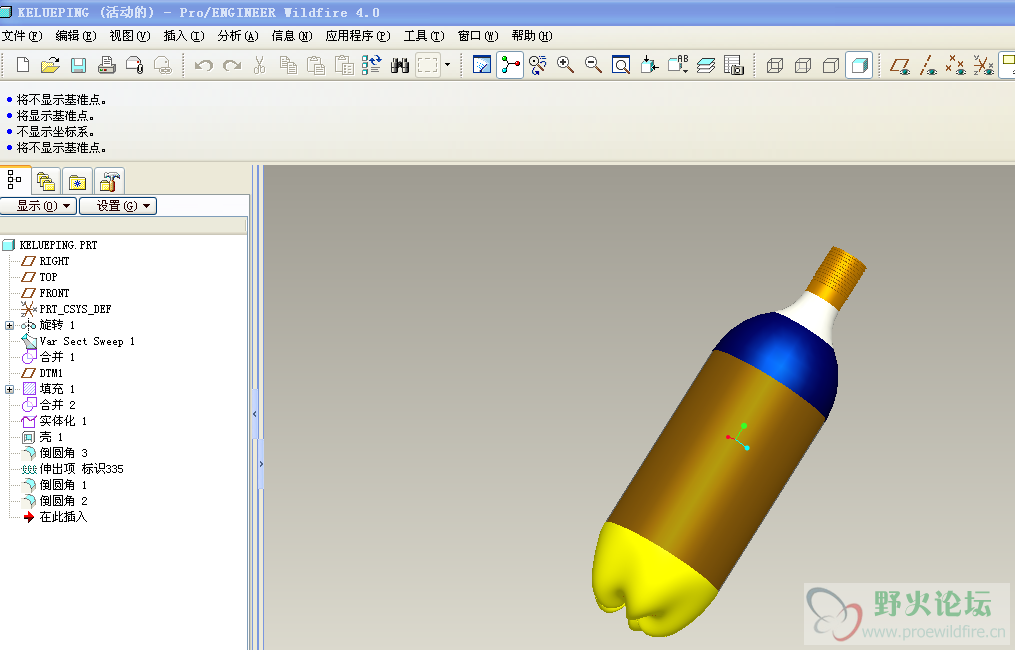Select Var Sect Sweep 1 feature
The height and width of the screenshot is (650, 1015).
(x=78, y=341)
